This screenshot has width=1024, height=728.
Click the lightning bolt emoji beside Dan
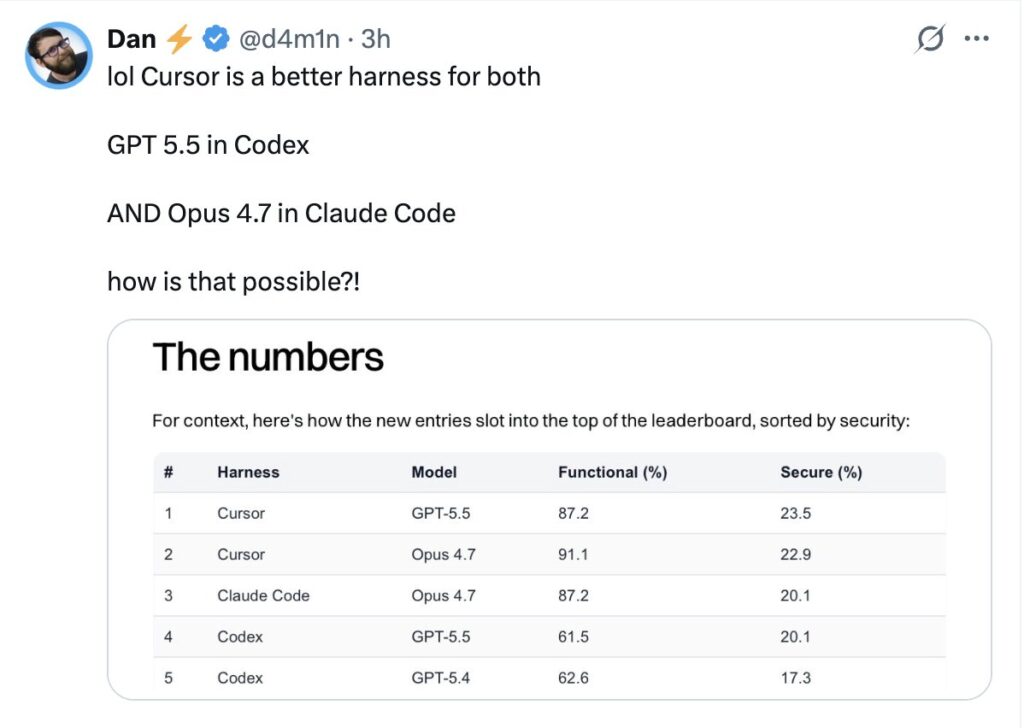click(180, 39)
